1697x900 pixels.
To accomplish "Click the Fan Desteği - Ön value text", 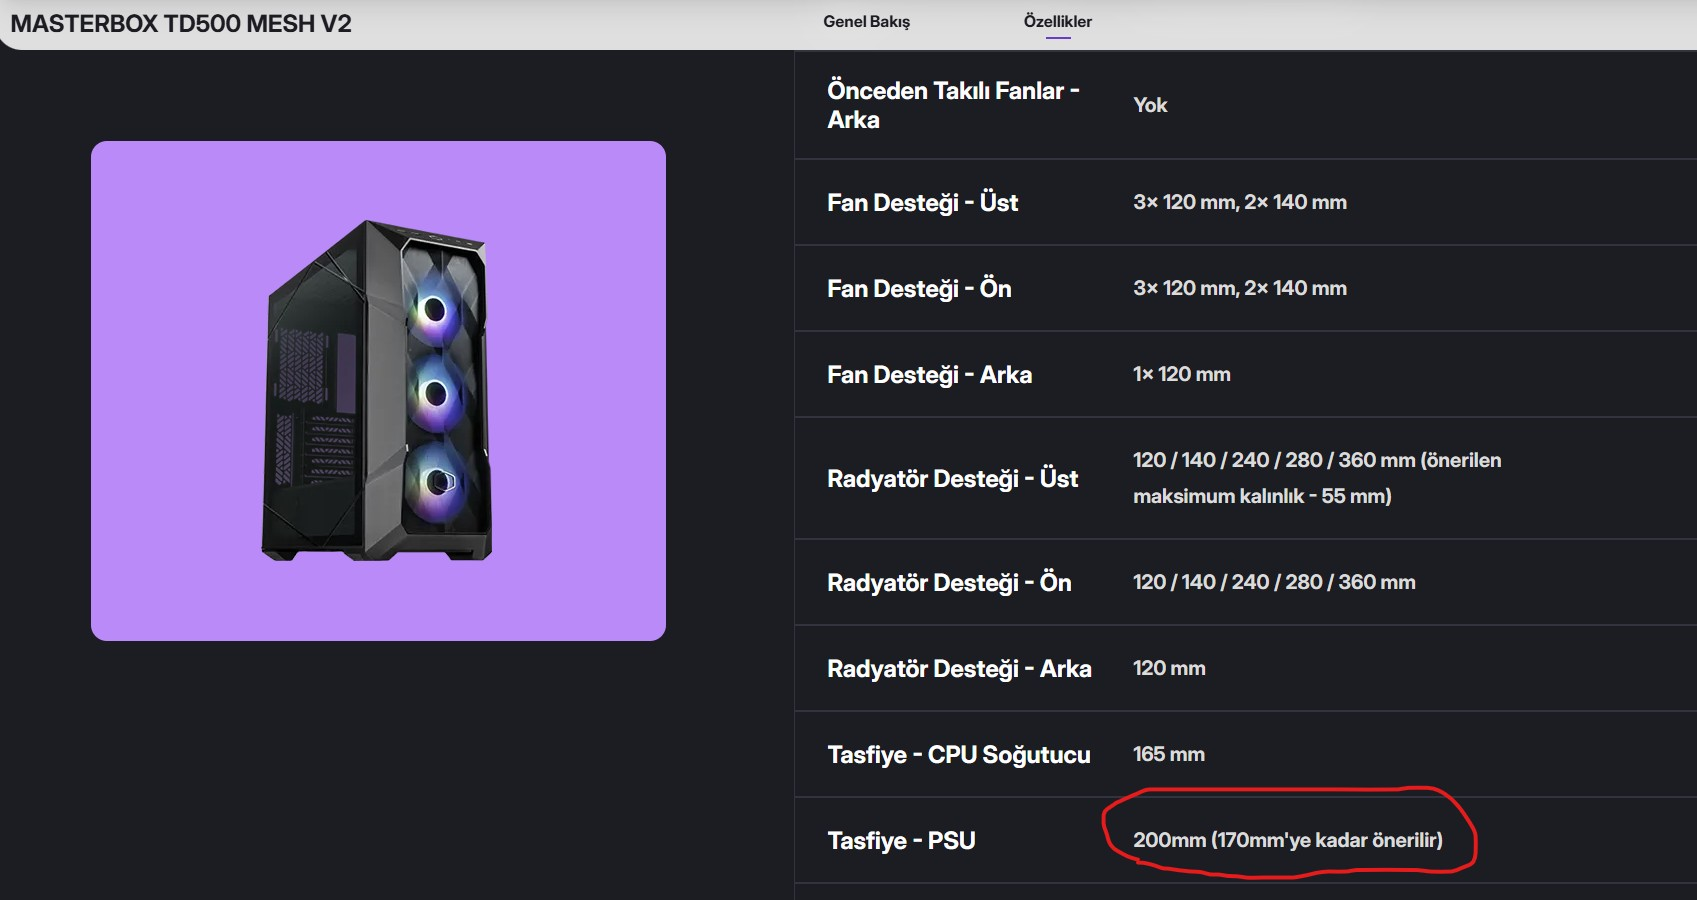I will pyautogui.click(x=1240, y=288).
